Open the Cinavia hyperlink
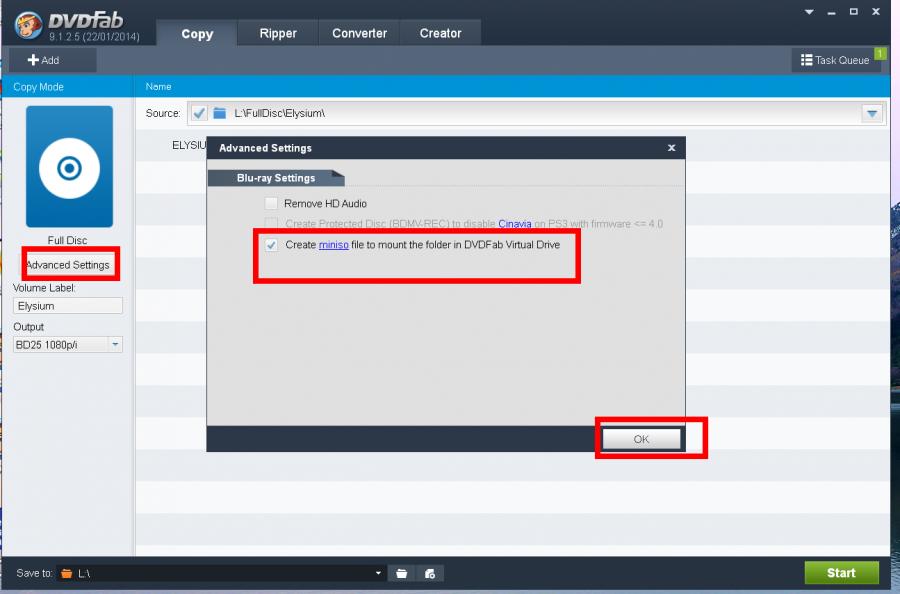Screen dimensions: 900x594 point(514,224)
